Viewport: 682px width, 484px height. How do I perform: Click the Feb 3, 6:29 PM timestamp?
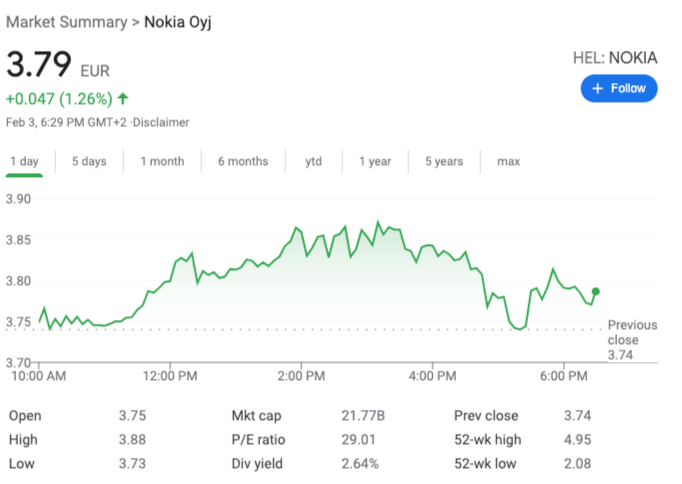tap(66, 122)
